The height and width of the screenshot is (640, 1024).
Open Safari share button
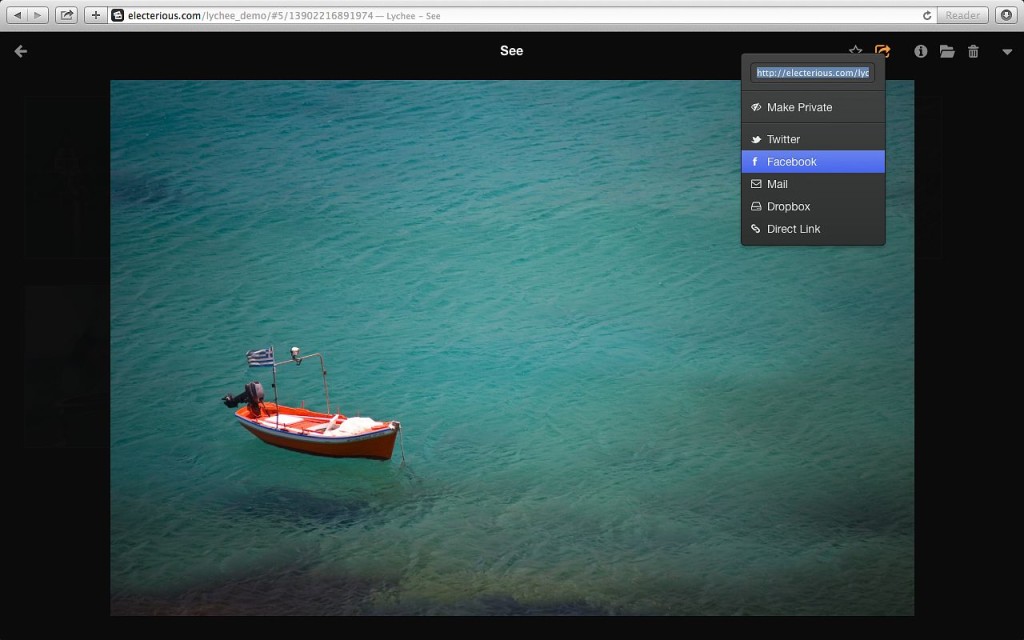click(67, 15)
